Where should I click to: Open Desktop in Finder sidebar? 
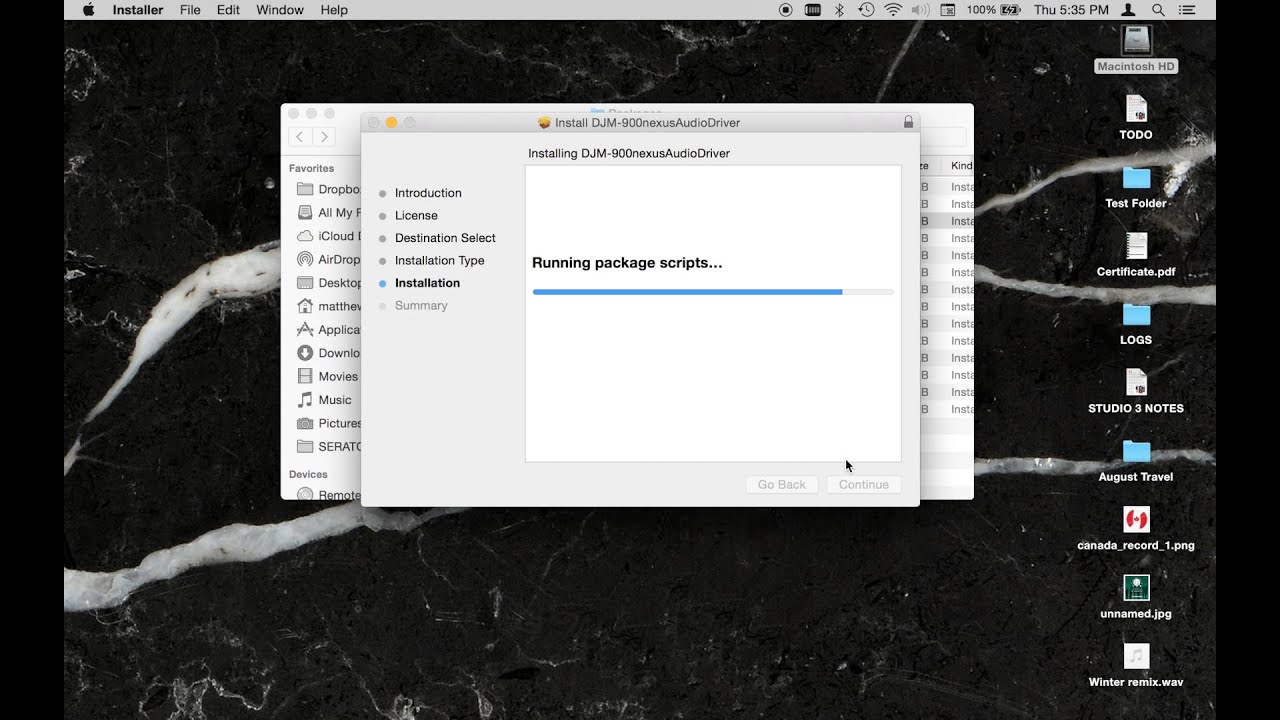pyautogui.click(x=328, y=283)
